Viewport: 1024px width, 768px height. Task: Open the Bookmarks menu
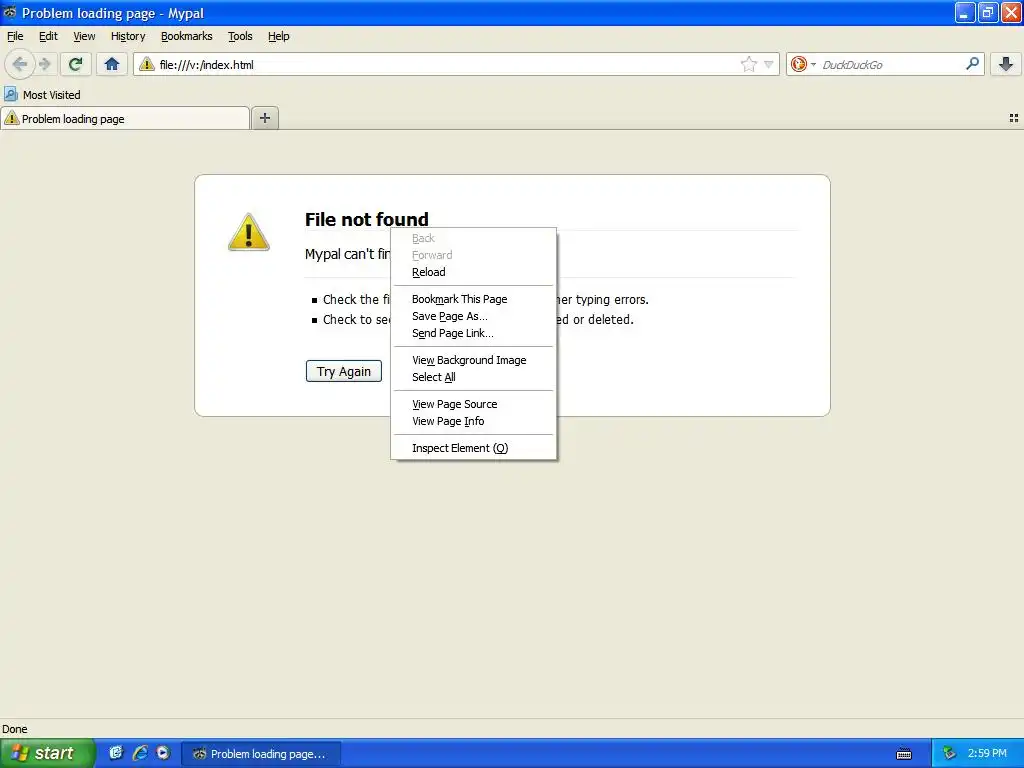[x=187, y=36]
